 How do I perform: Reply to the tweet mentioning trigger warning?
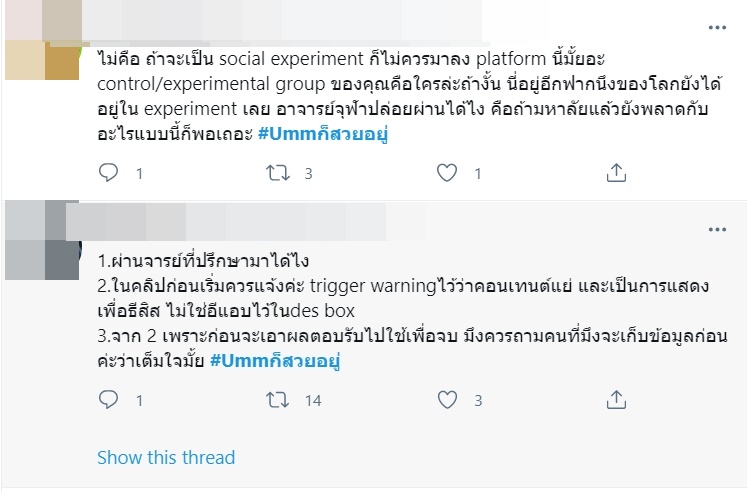(x=109, y=400)
